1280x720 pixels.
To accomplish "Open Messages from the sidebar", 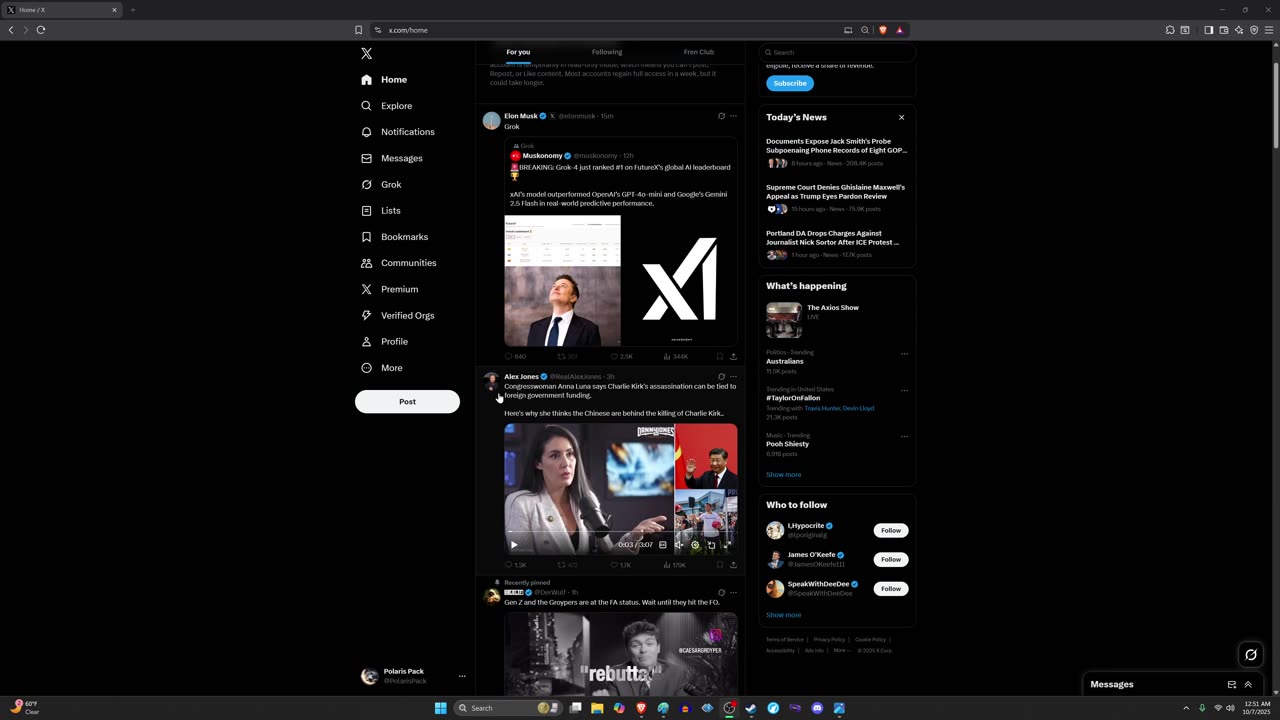I will pyautogui.click(x=391, y=158).
